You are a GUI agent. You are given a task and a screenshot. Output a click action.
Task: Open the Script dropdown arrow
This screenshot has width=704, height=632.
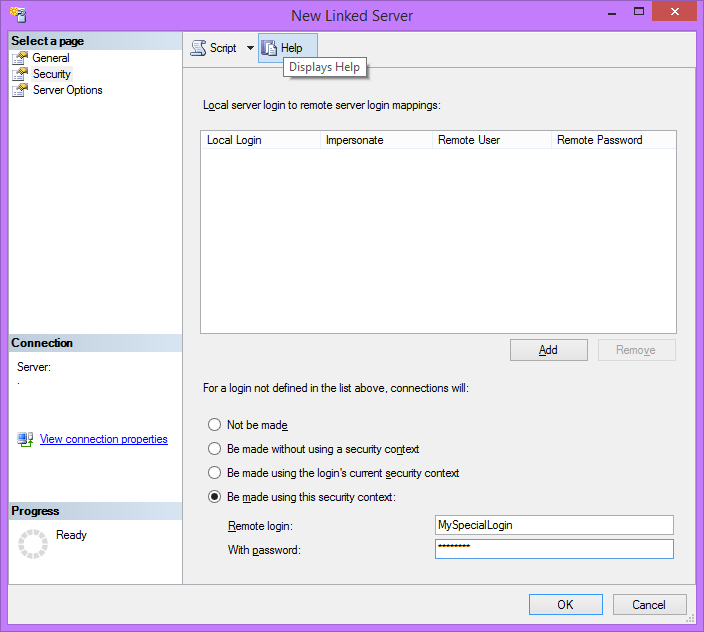pyautogui.click(x=250, y=48)
